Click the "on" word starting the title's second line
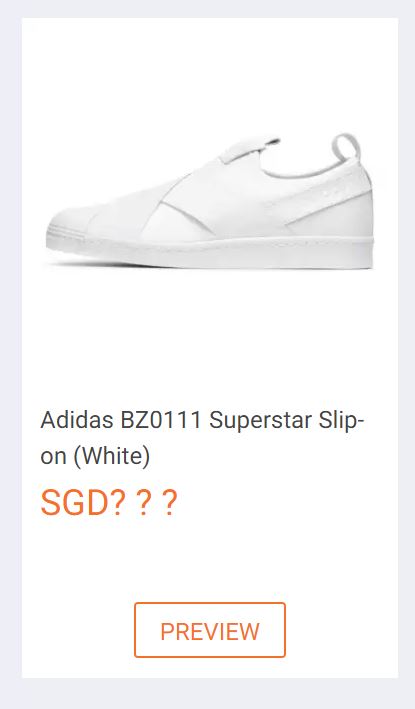 (x=53, y=457)
